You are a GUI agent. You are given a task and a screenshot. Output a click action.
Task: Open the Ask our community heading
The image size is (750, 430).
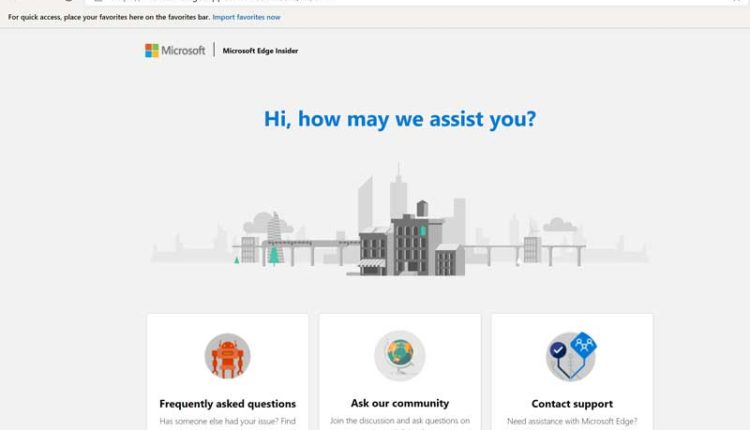pyautogui.click(x=400, y=403)
